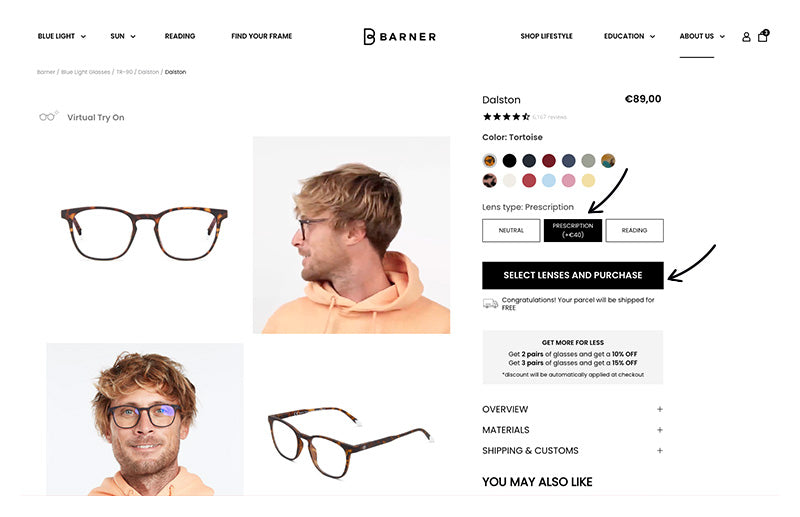Choose the black color swatch

(509, 161)
